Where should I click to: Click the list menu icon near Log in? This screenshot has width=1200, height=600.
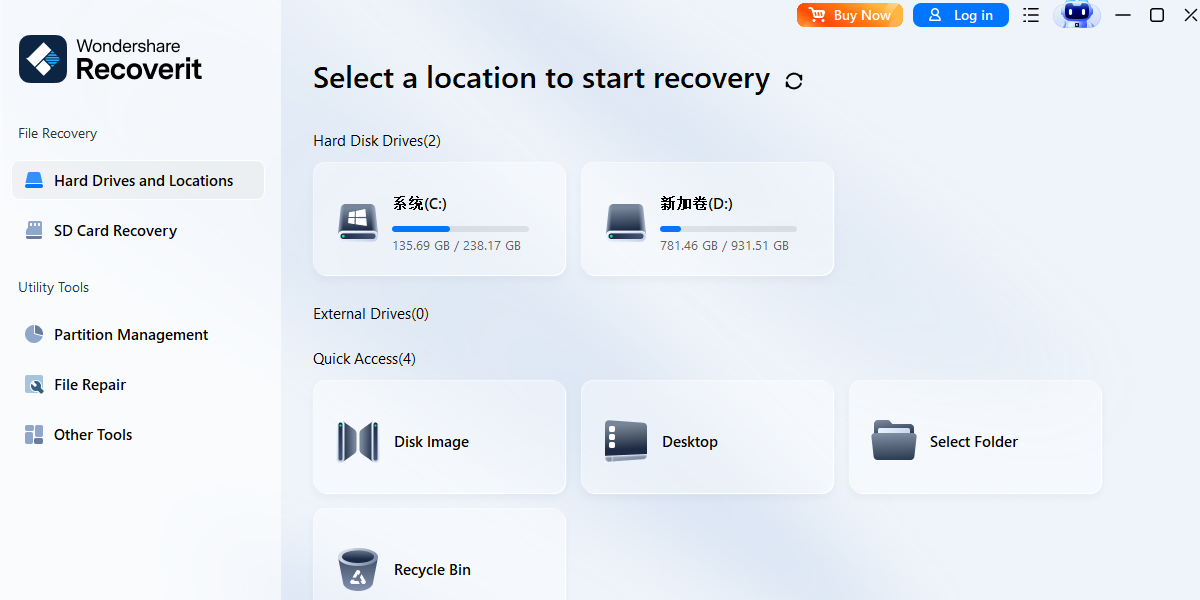(x=1031, y=15)
